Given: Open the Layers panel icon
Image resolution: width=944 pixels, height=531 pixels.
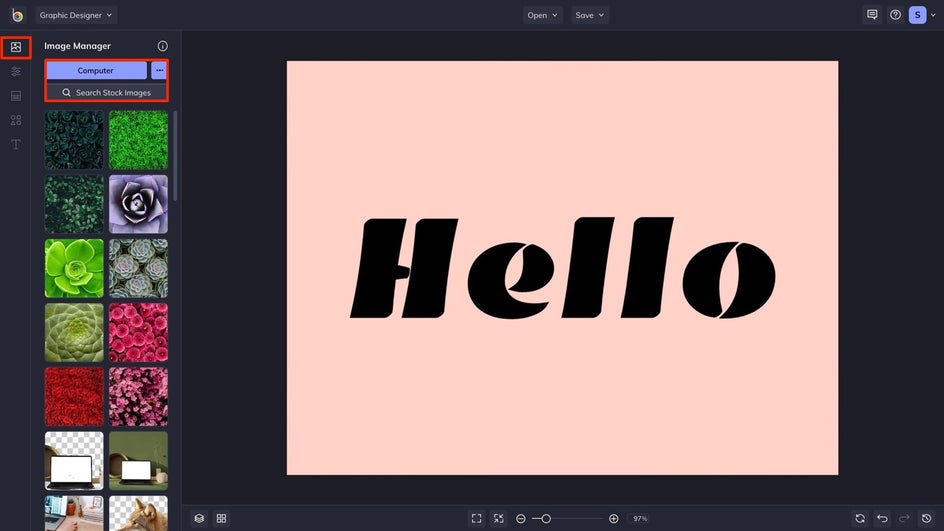Looking at the screenshot, I should pyautogui.click(x=199, y=518).
